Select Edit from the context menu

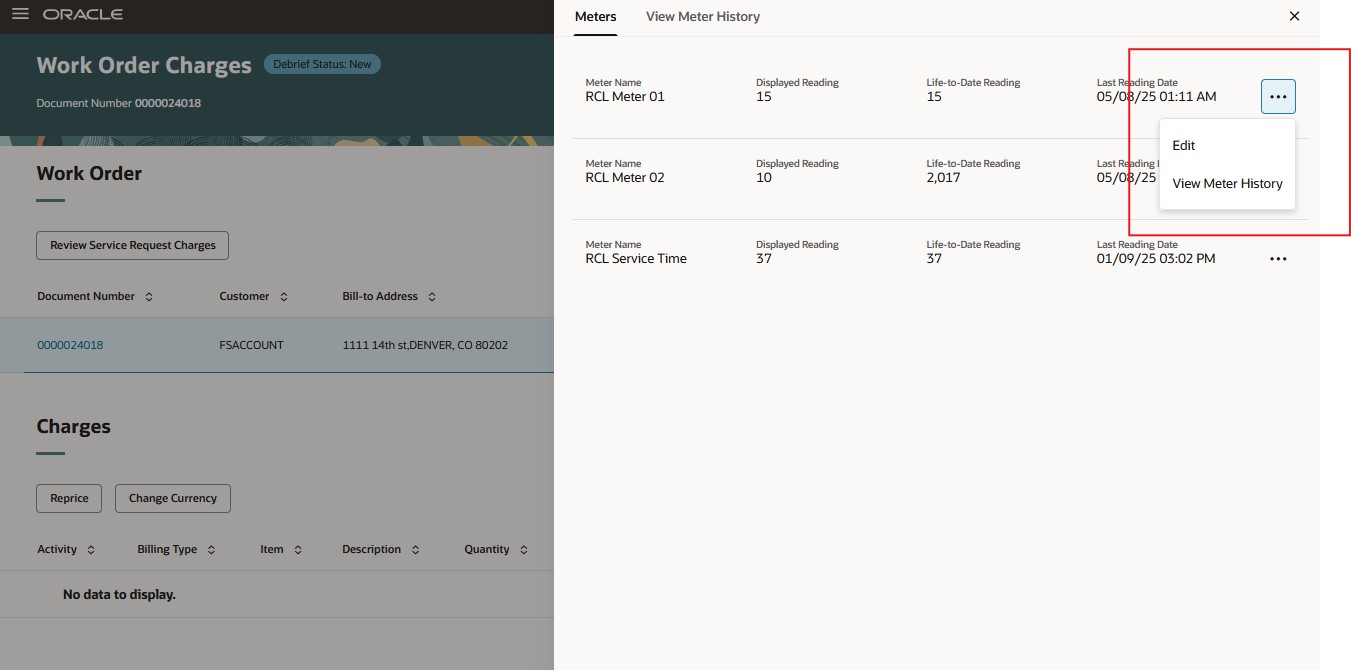click(x=1183, y=145)
